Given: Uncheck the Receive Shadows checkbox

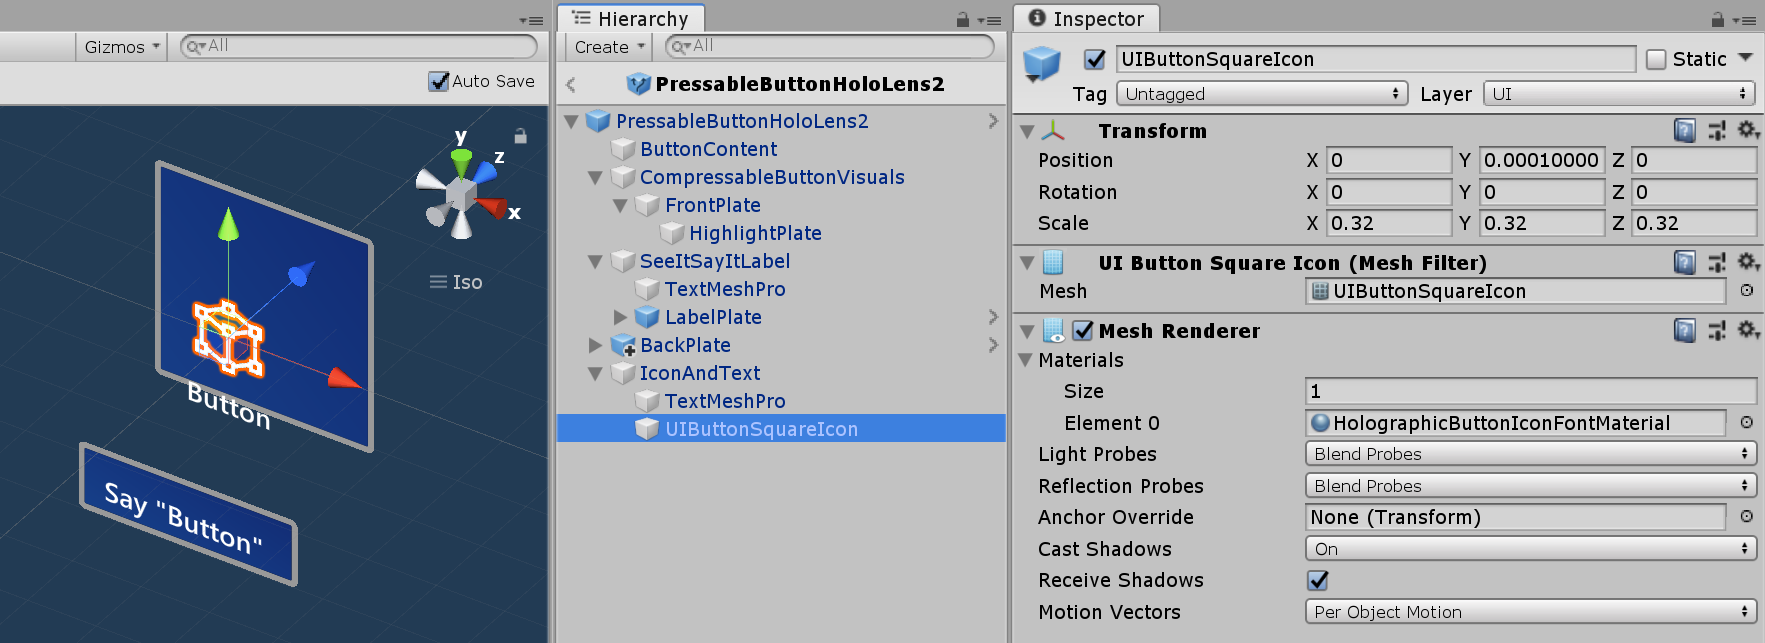Looking at the screenshot, I should [x=1318, y=580].
